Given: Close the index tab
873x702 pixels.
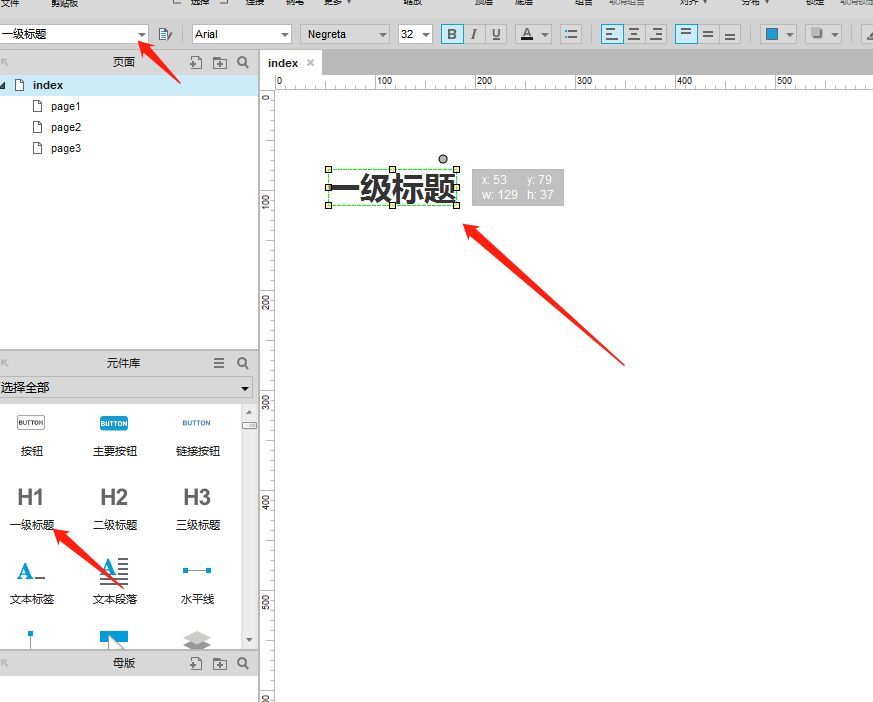Looking at the screenshot, I should tap(311, 62).
